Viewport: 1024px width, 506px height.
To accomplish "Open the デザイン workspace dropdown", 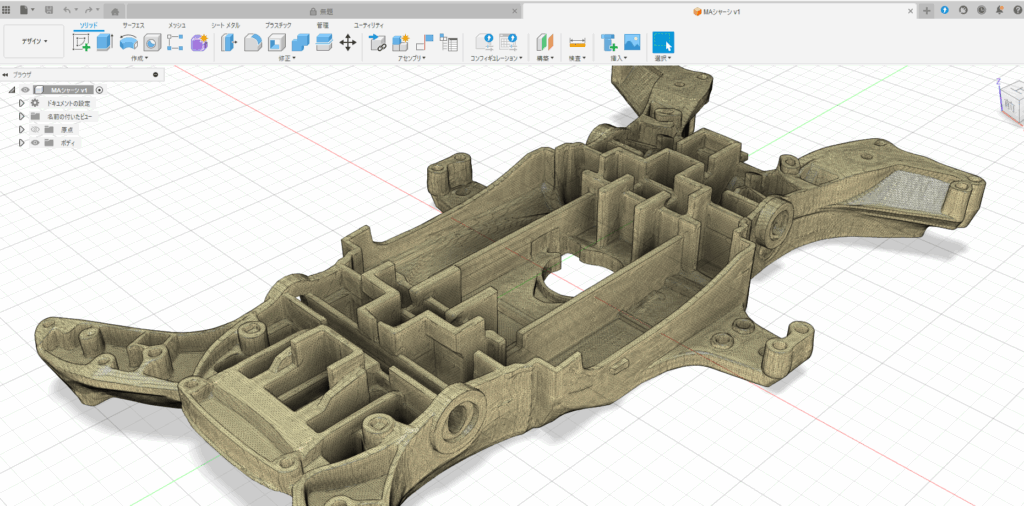I will (34, 42).
